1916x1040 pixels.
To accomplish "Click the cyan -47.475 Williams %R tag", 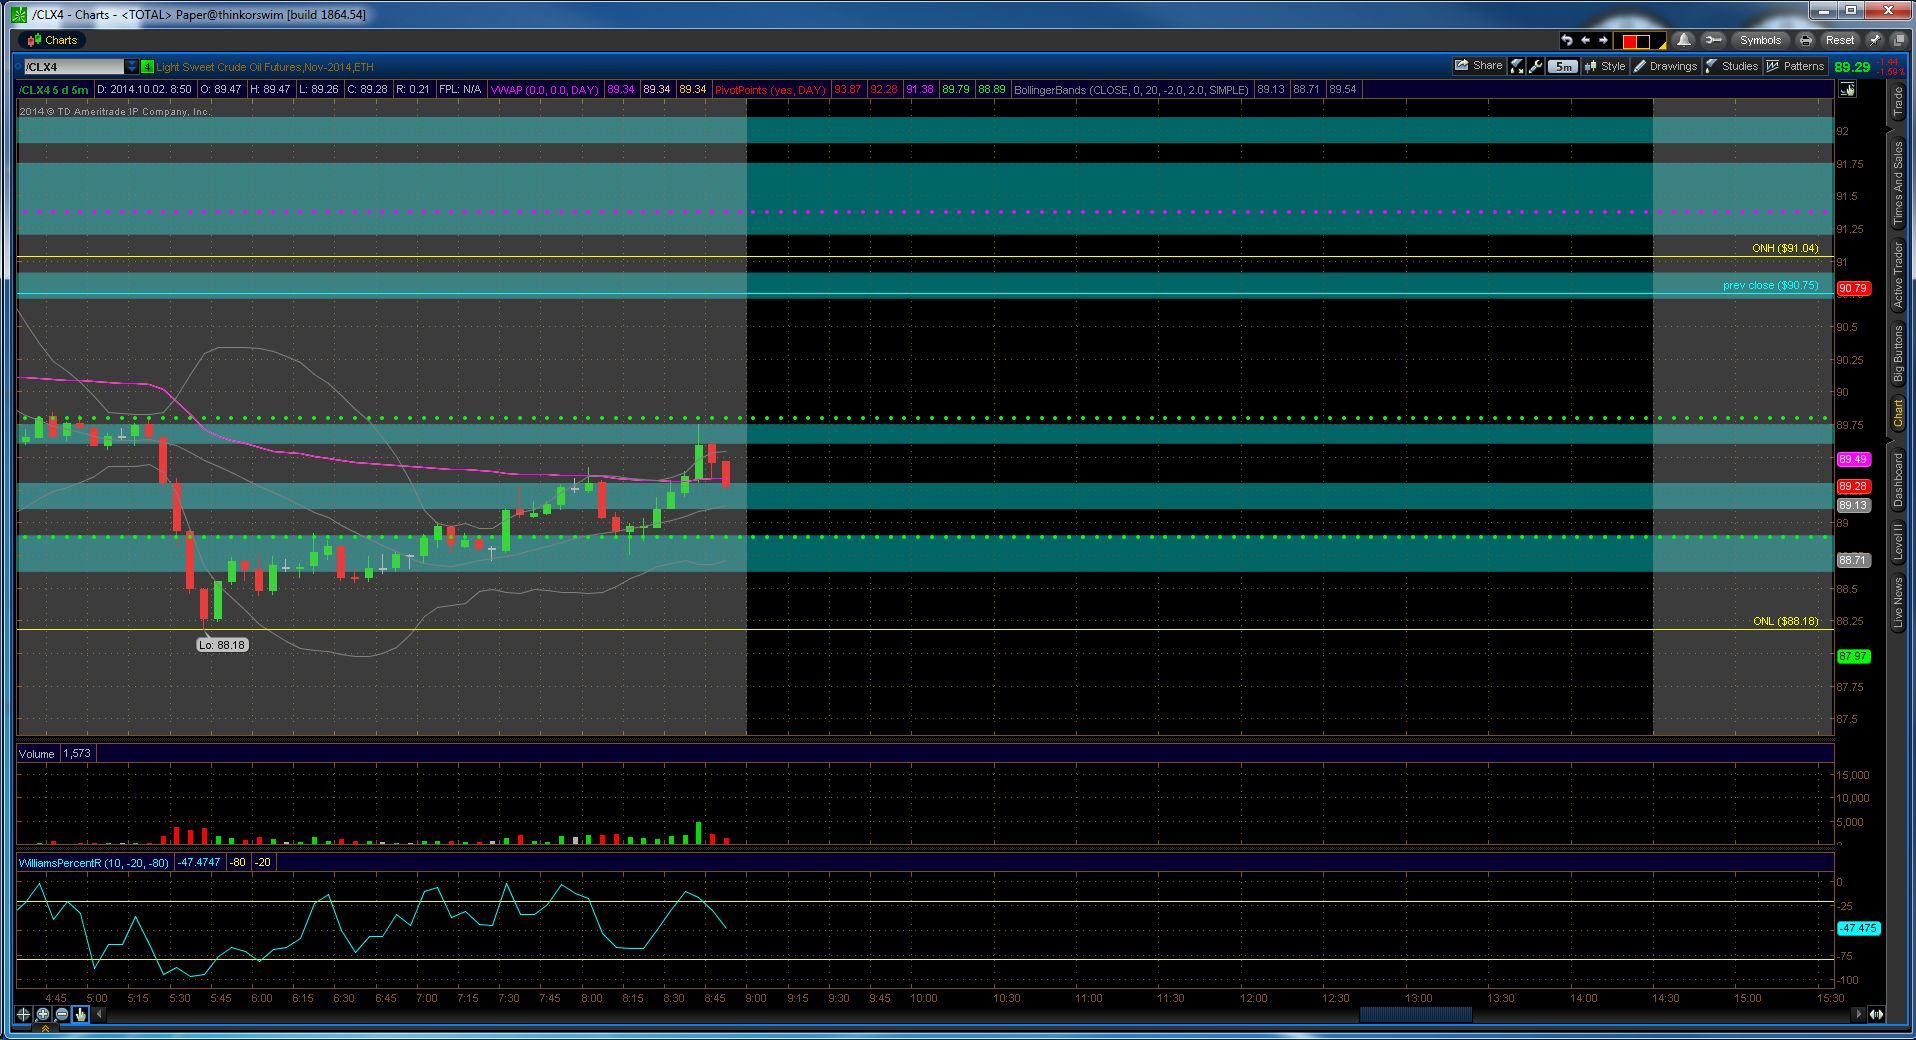I will [x=1858, y=928].
